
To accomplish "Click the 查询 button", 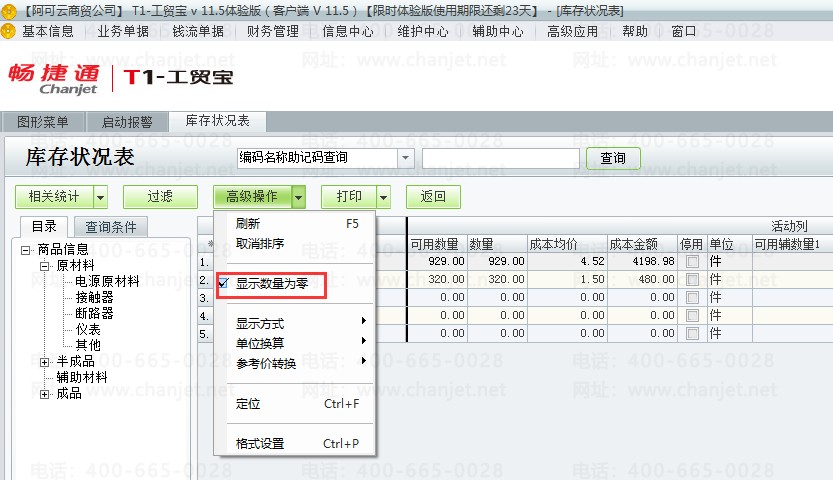I will [613, 158].
